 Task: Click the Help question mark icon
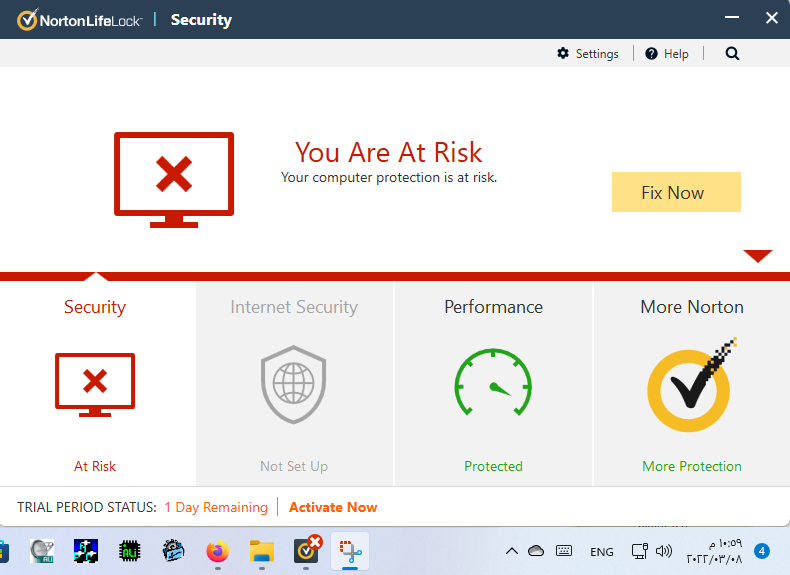tap(651, 53)
